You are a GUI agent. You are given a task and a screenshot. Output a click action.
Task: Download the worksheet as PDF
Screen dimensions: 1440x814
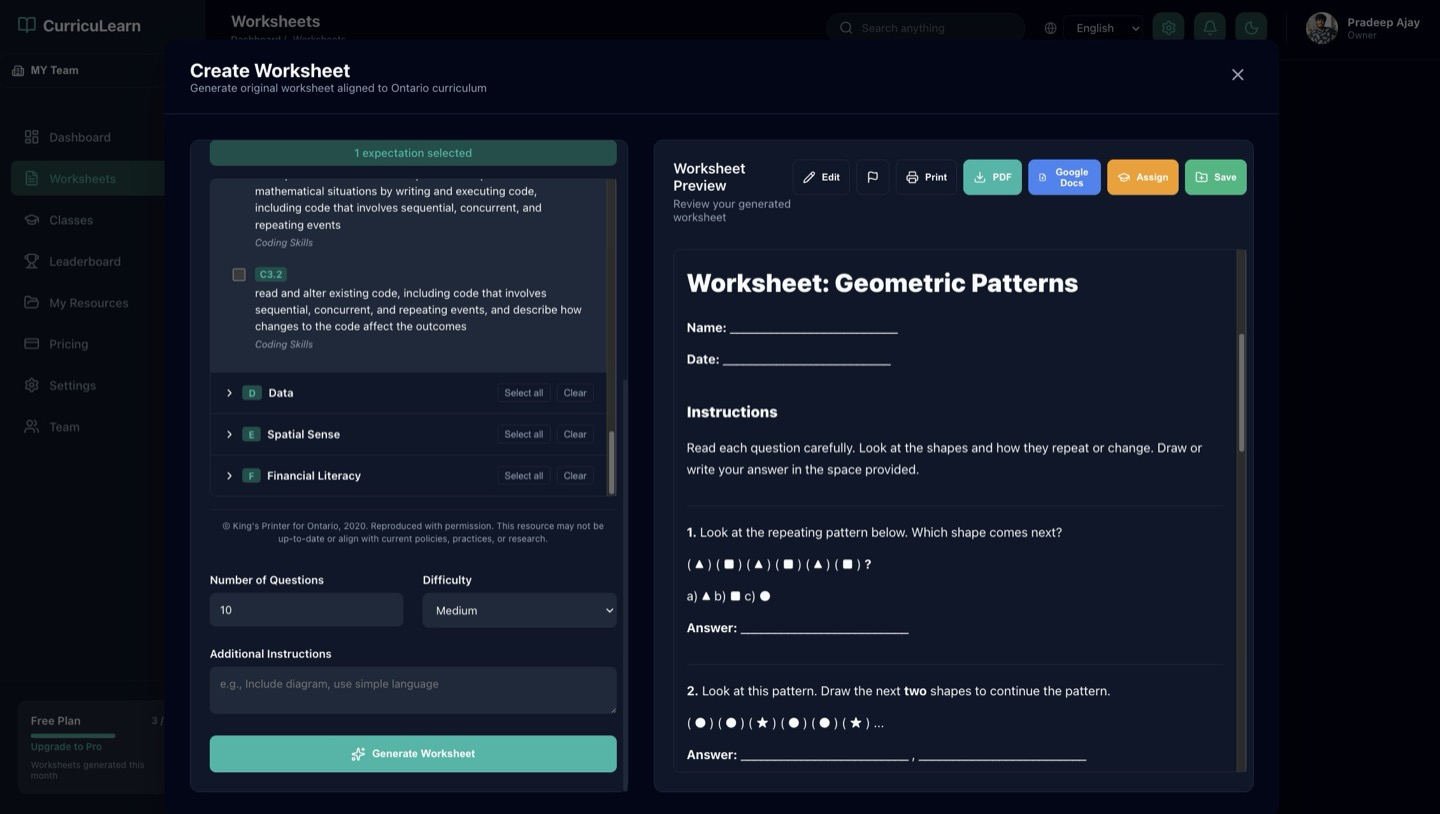[x=992, y=177]
